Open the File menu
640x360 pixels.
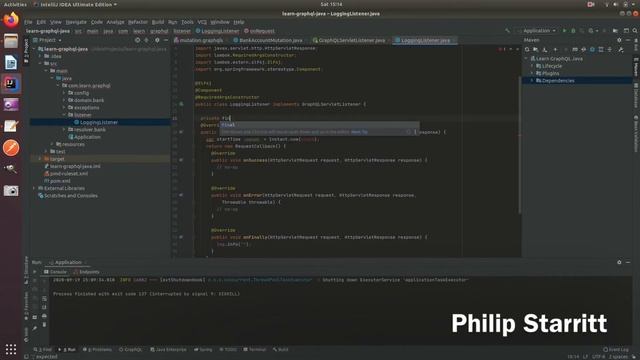tap(28, 22)
